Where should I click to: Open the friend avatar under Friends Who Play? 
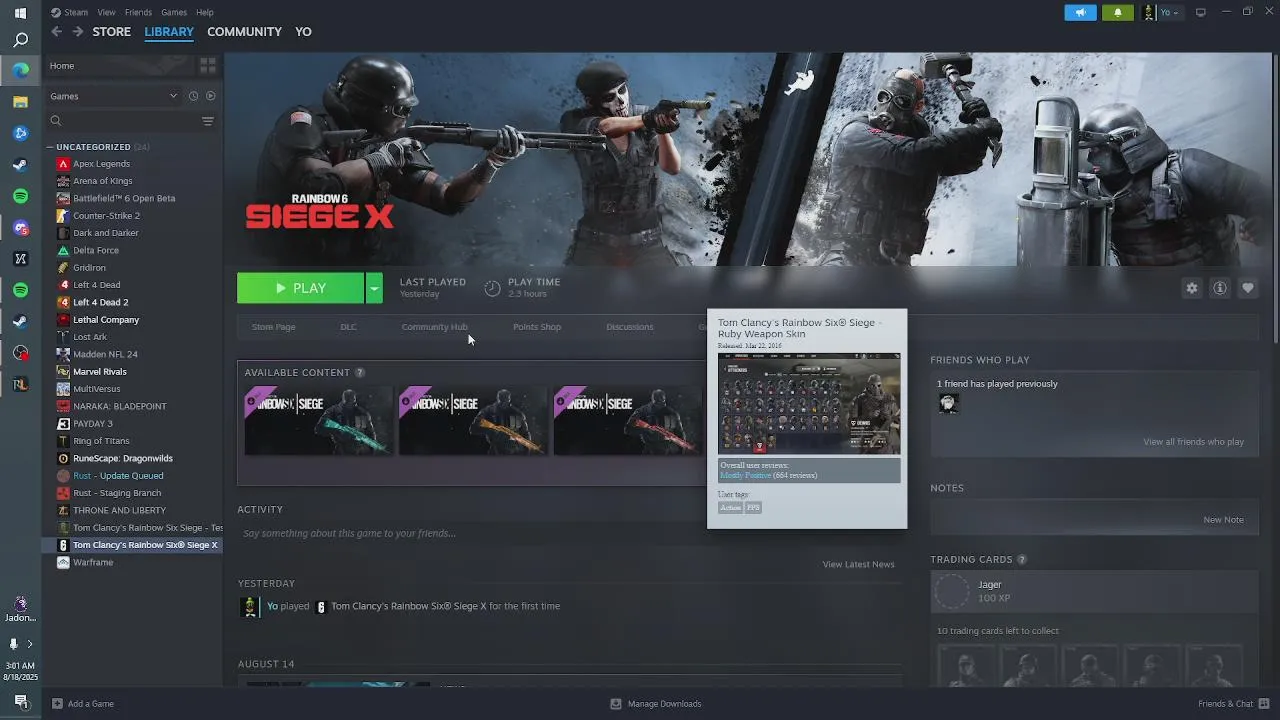pyautogui.click(x=948, y=403)
